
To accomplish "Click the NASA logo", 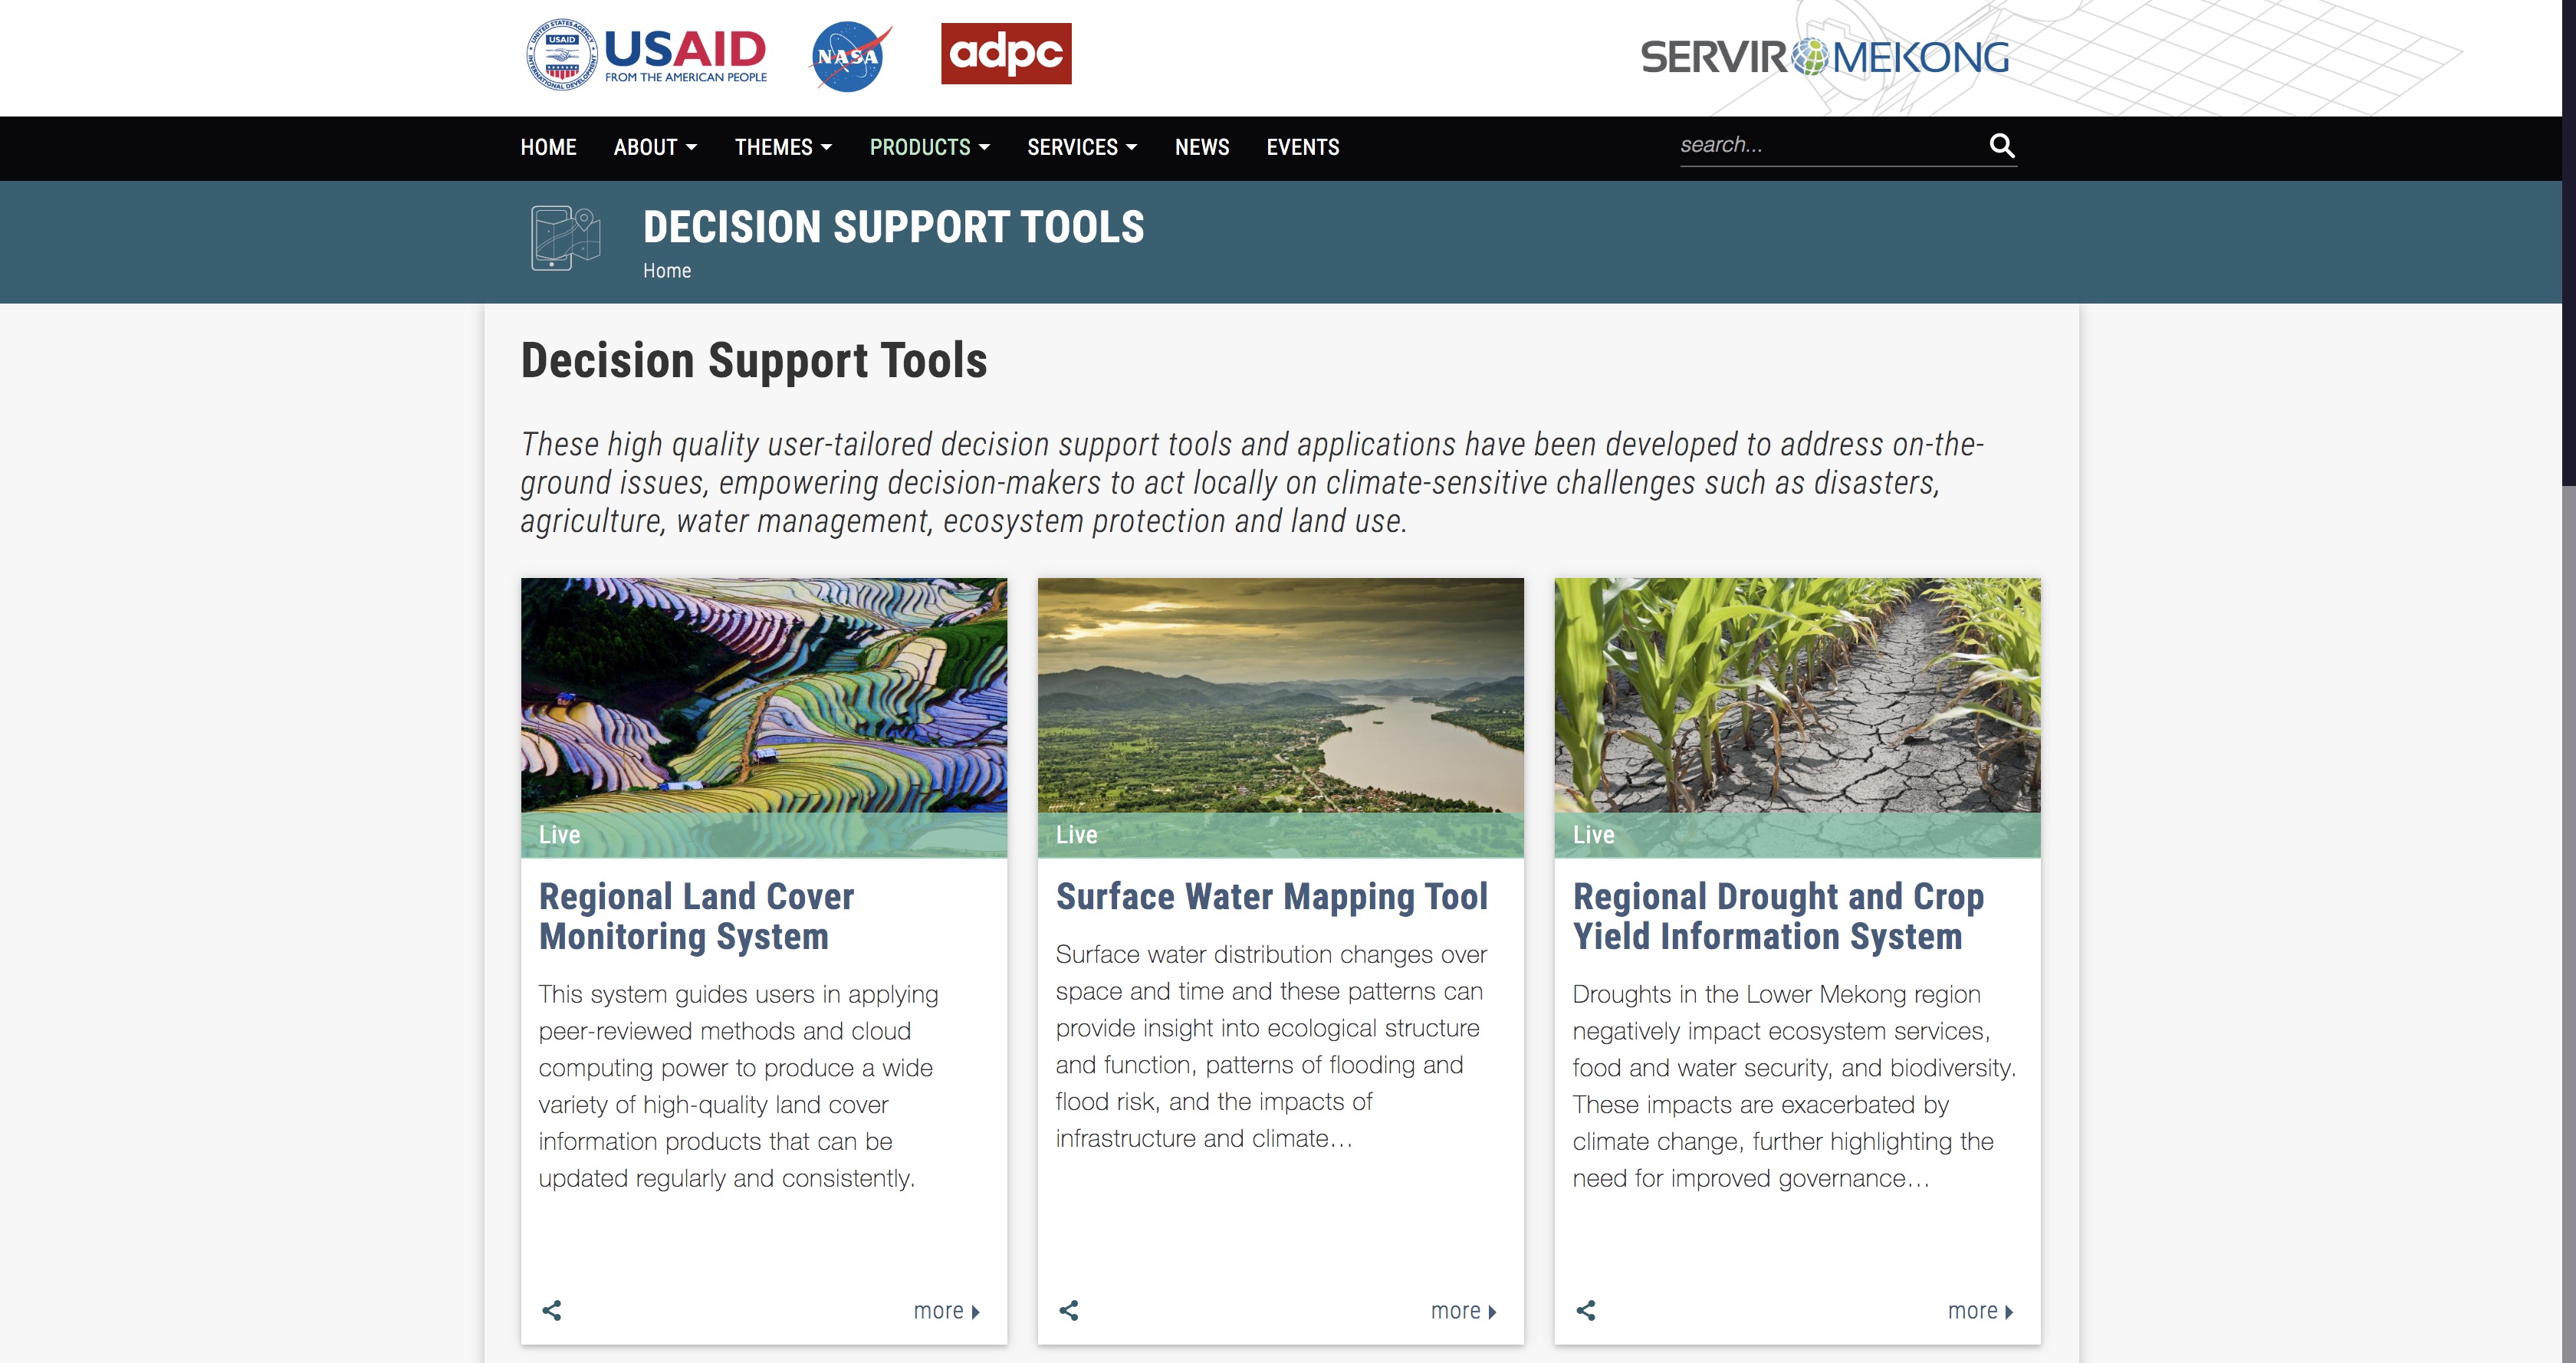I will (849, 57).
